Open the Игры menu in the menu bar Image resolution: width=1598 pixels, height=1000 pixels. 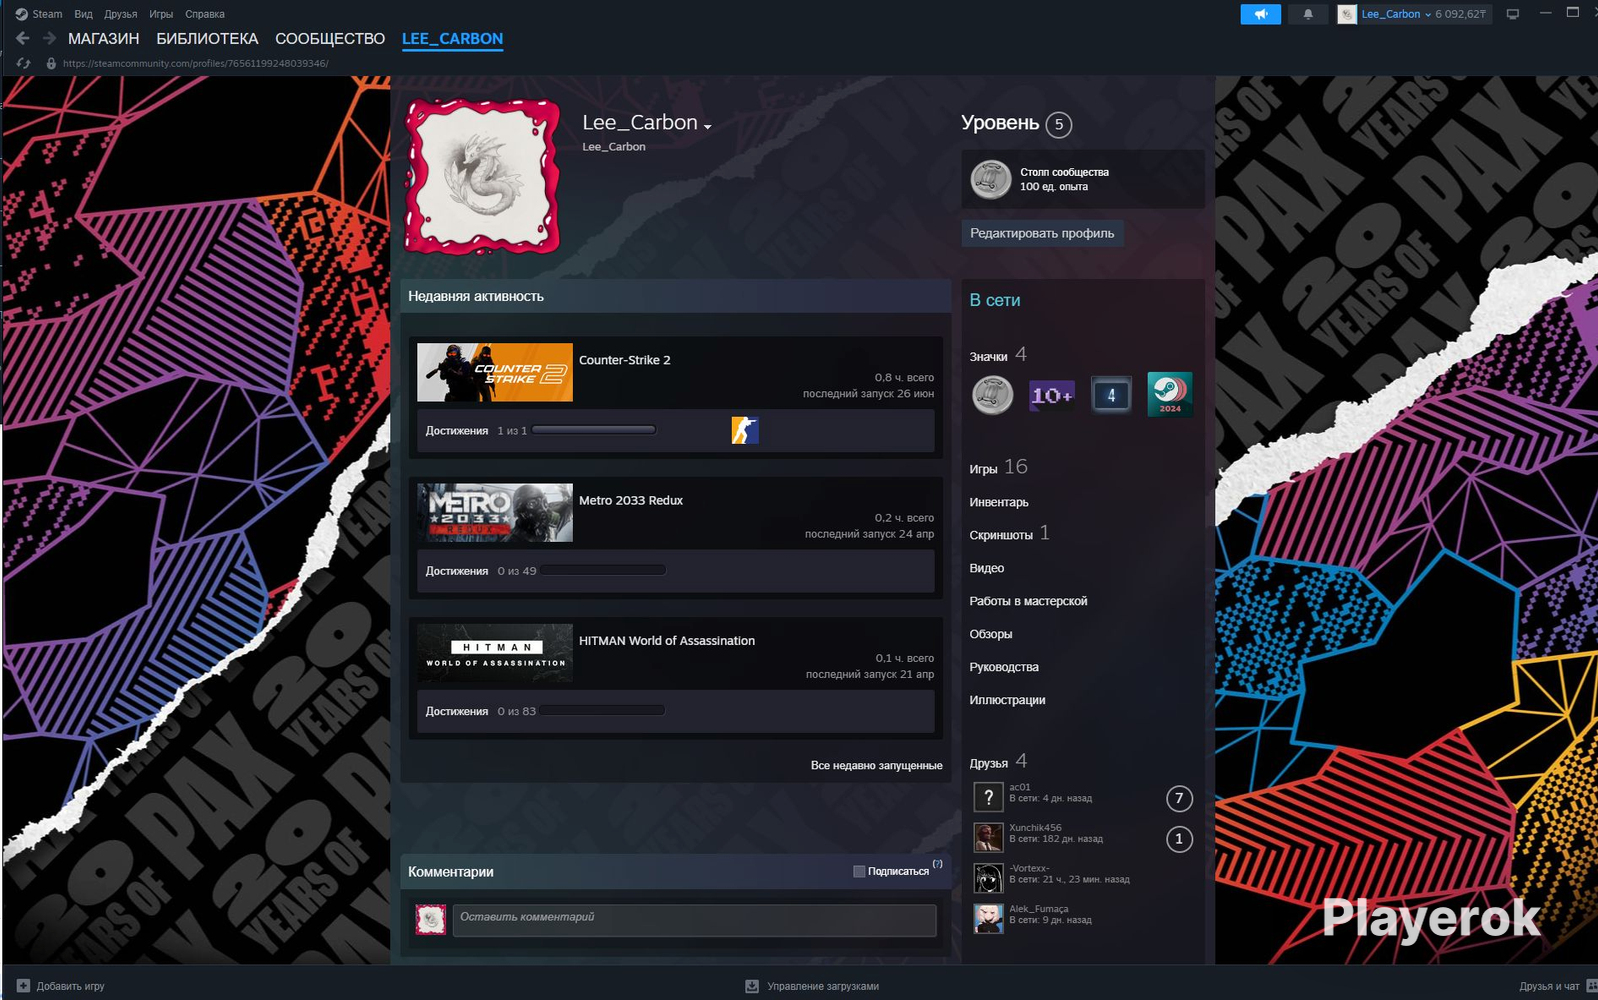(x=161, y=14)
